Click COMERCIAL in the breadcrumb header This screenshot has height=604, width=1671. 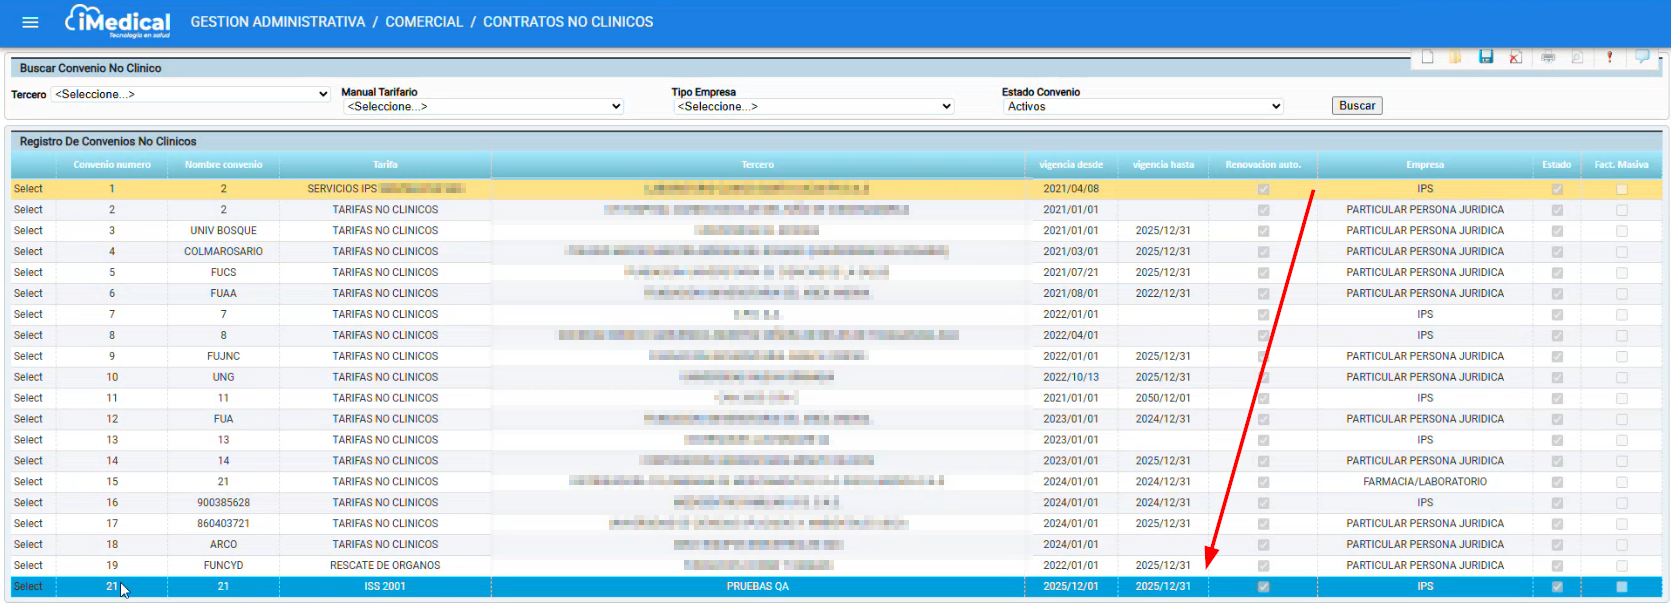pos(424,22)
